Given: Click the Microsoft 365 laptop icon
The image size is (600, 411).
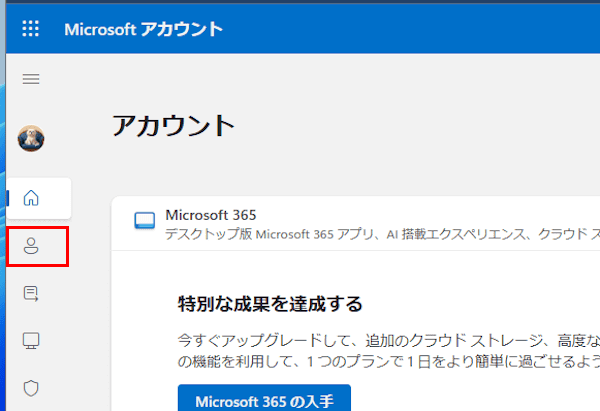Looking at the screenshot, I should tap(145, 221).
